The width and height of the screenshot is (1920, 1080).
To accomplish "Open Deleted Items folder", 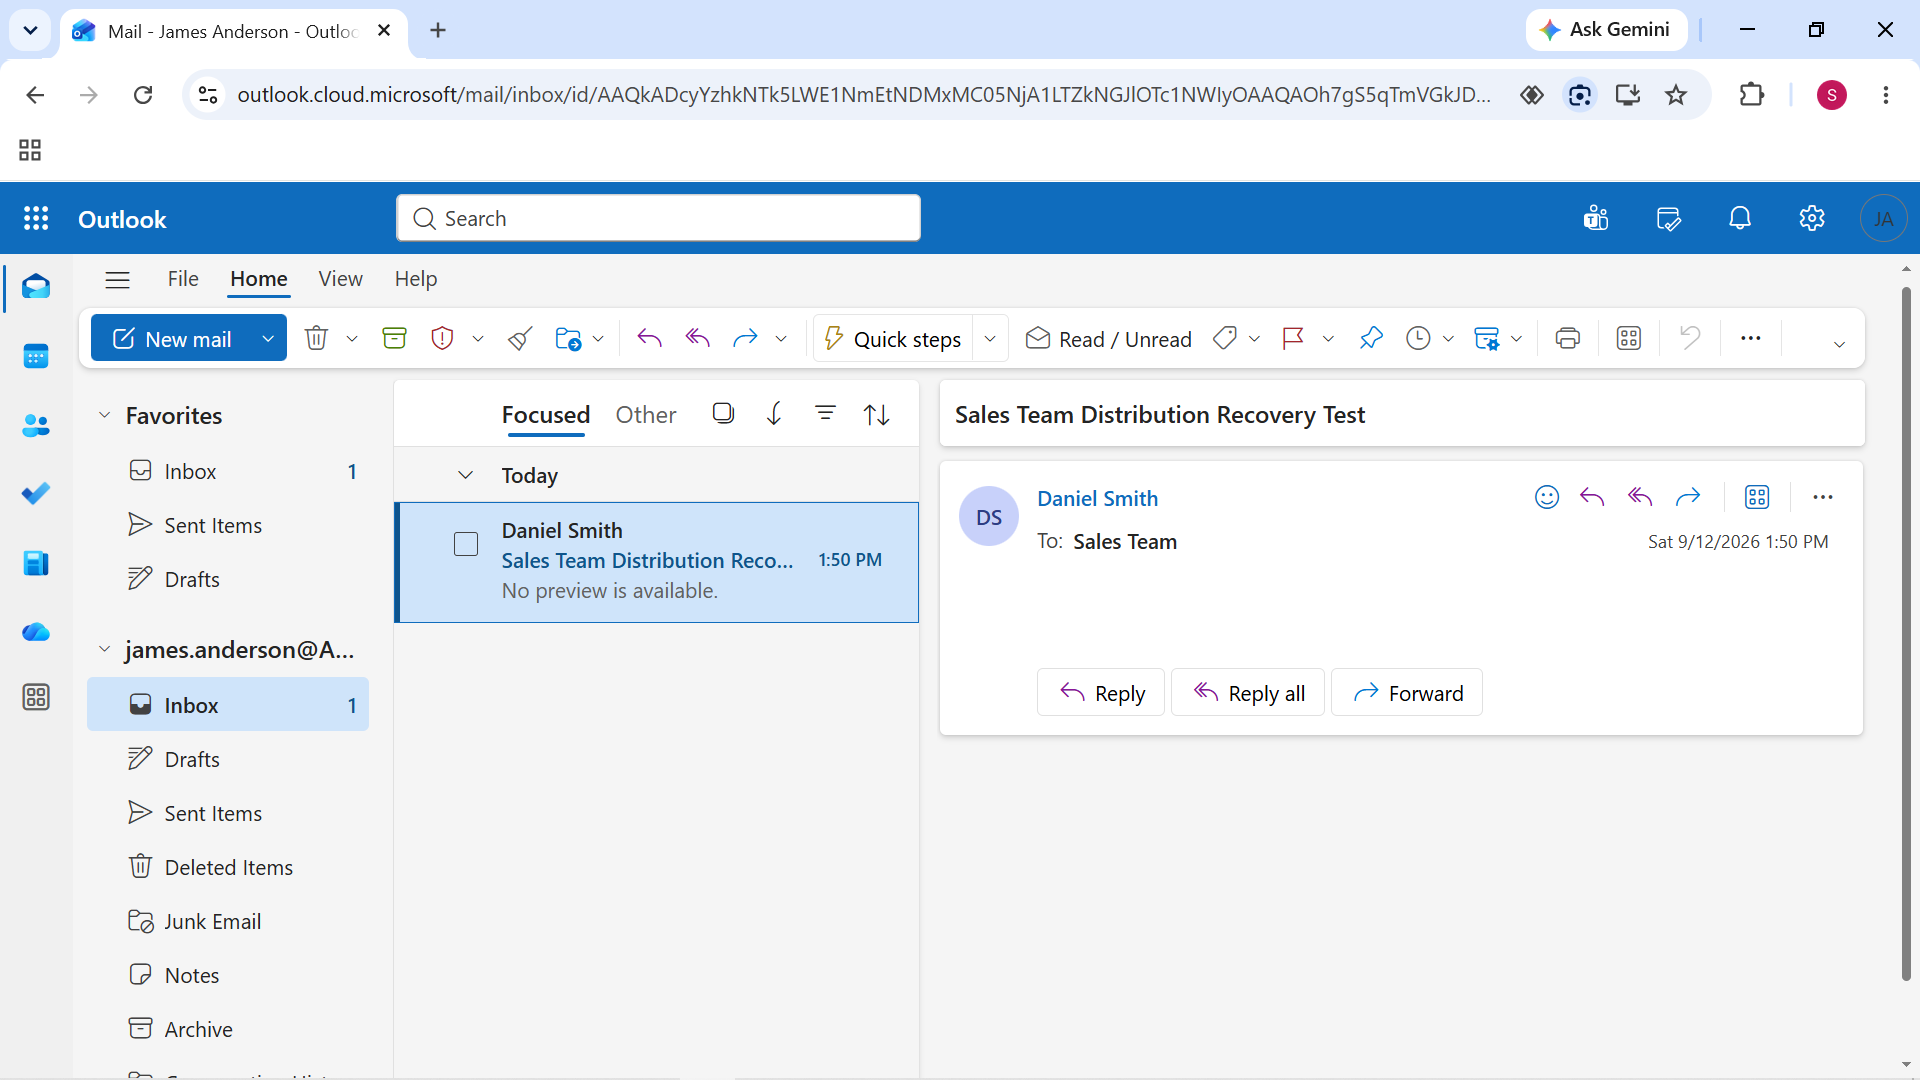I will tap(228, 867).
